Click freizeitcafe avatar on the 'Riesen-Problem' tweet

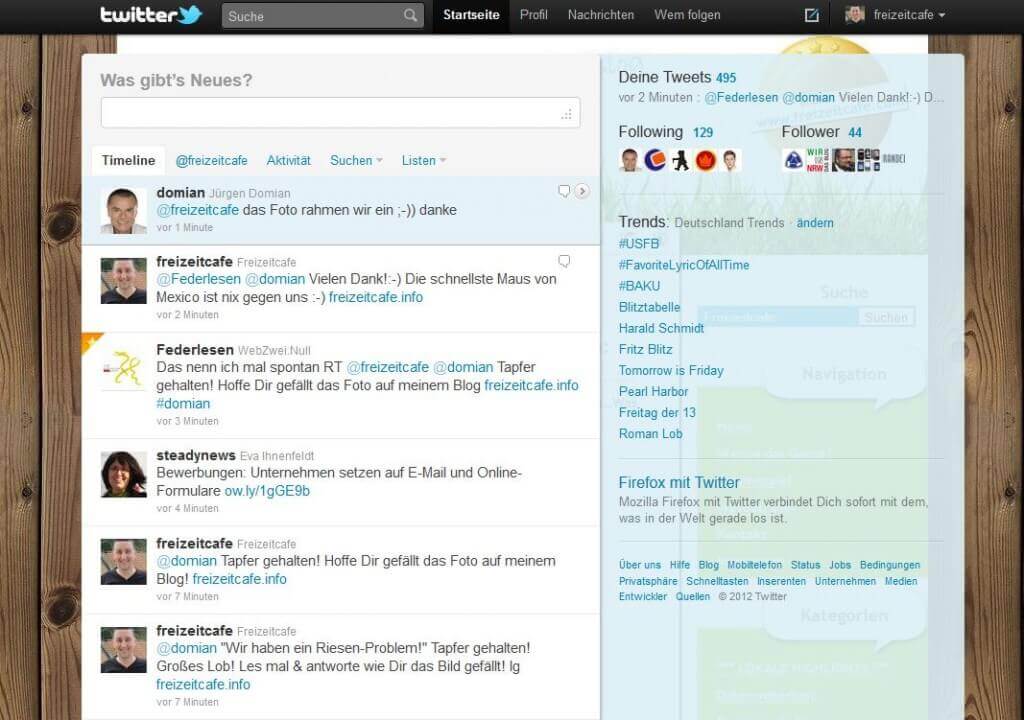(123, 650)
